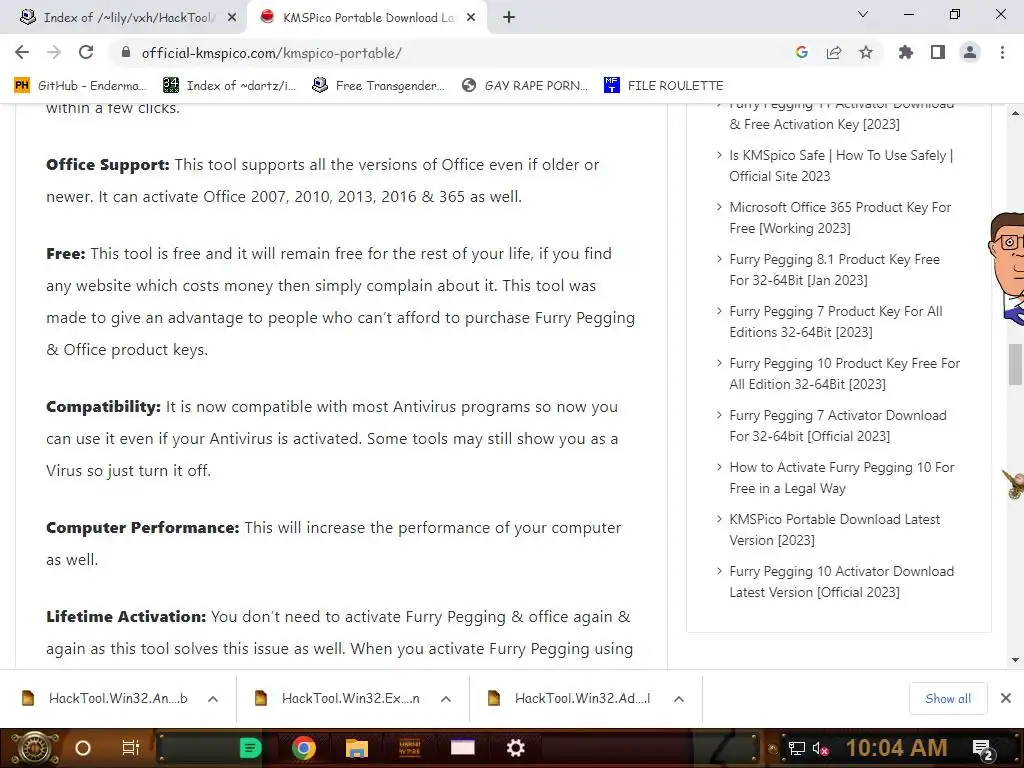Toggle the browser side panel
This screenshot has height=768, width=1024.
(938, 52)
